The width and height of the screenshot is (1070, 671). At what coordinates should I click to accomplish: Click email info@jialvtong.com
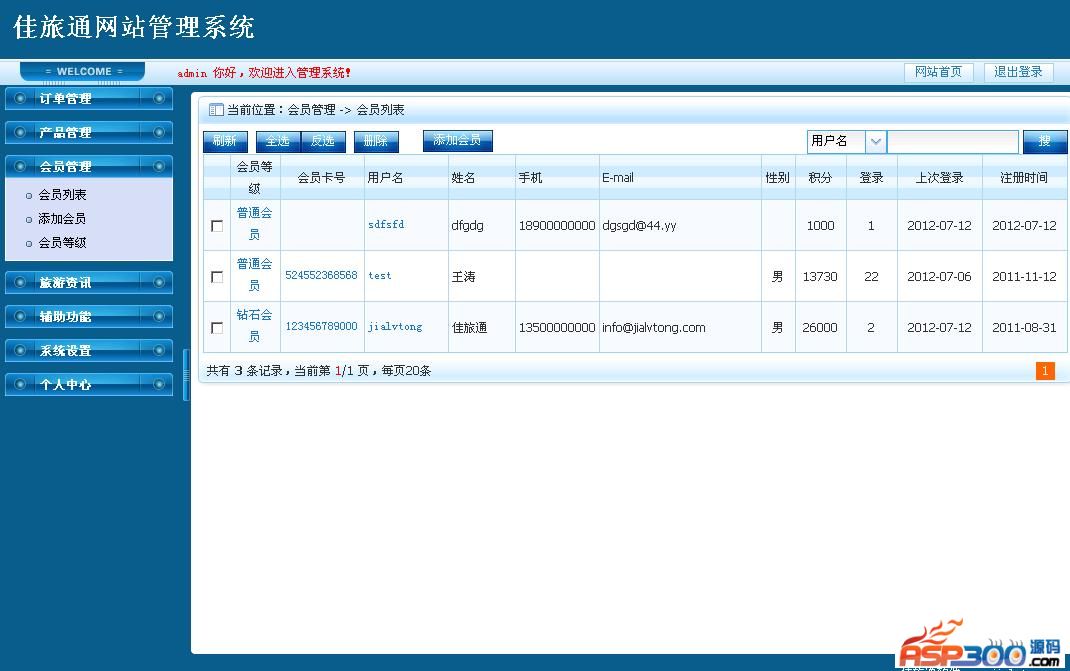point(654,328)
